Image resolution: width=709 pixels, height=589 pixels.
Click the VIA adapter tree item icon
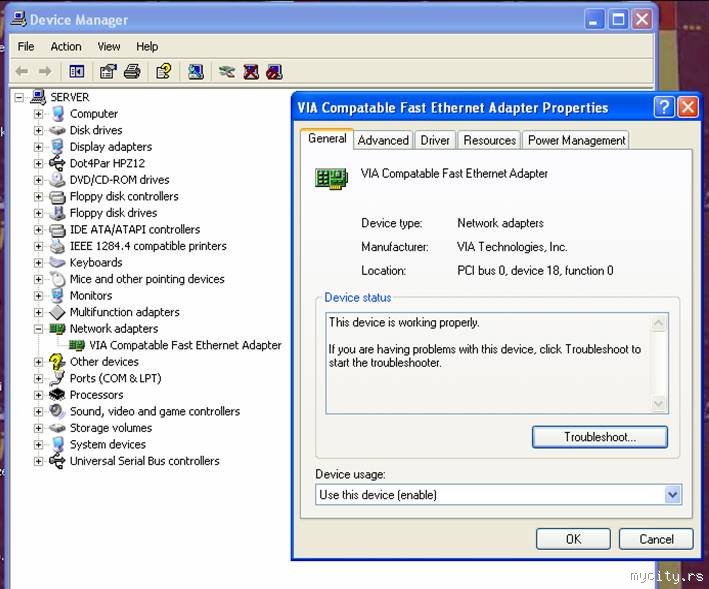tap(77, 345)
